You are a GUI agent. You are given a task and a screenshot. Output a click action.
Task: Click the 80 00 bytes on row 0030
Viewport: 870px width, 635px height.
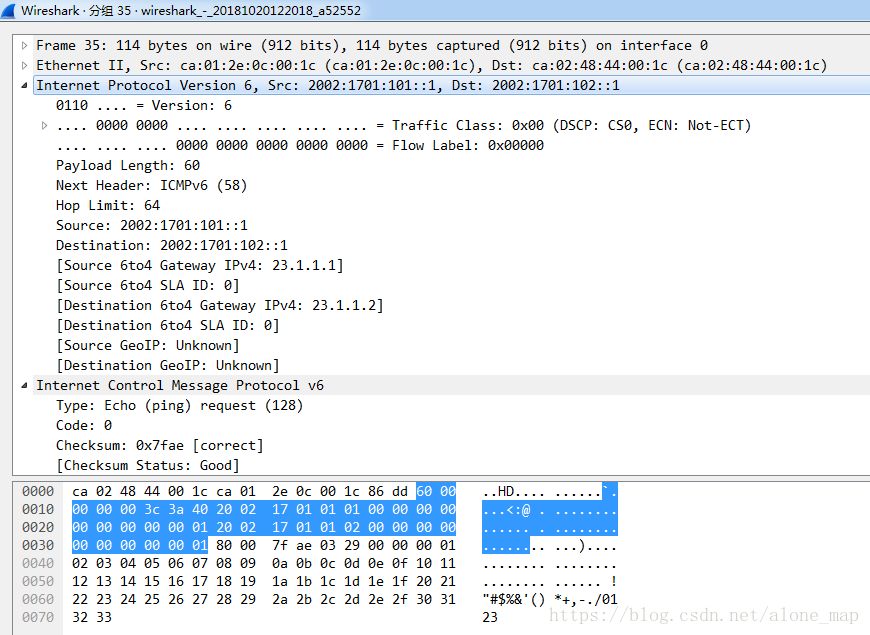point(236,545)
